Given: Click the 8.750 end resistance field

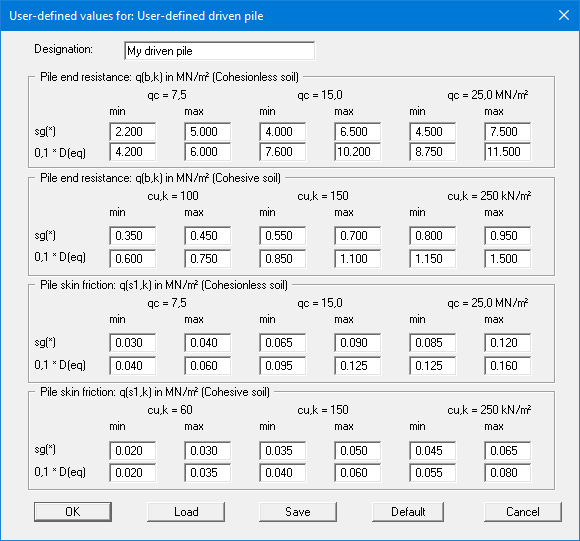Looking at the screenshot, I should tap(432, 152).
